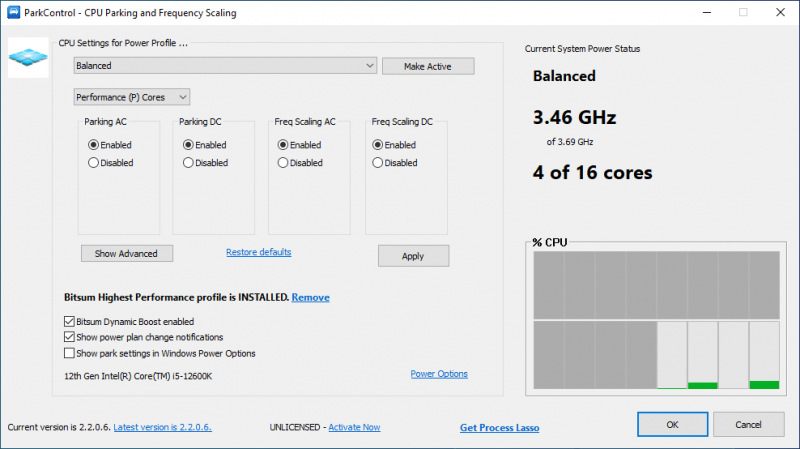Open the Performance (P) Cores dropdown
This screenshot has width=800, height=449.
(132, 97)
